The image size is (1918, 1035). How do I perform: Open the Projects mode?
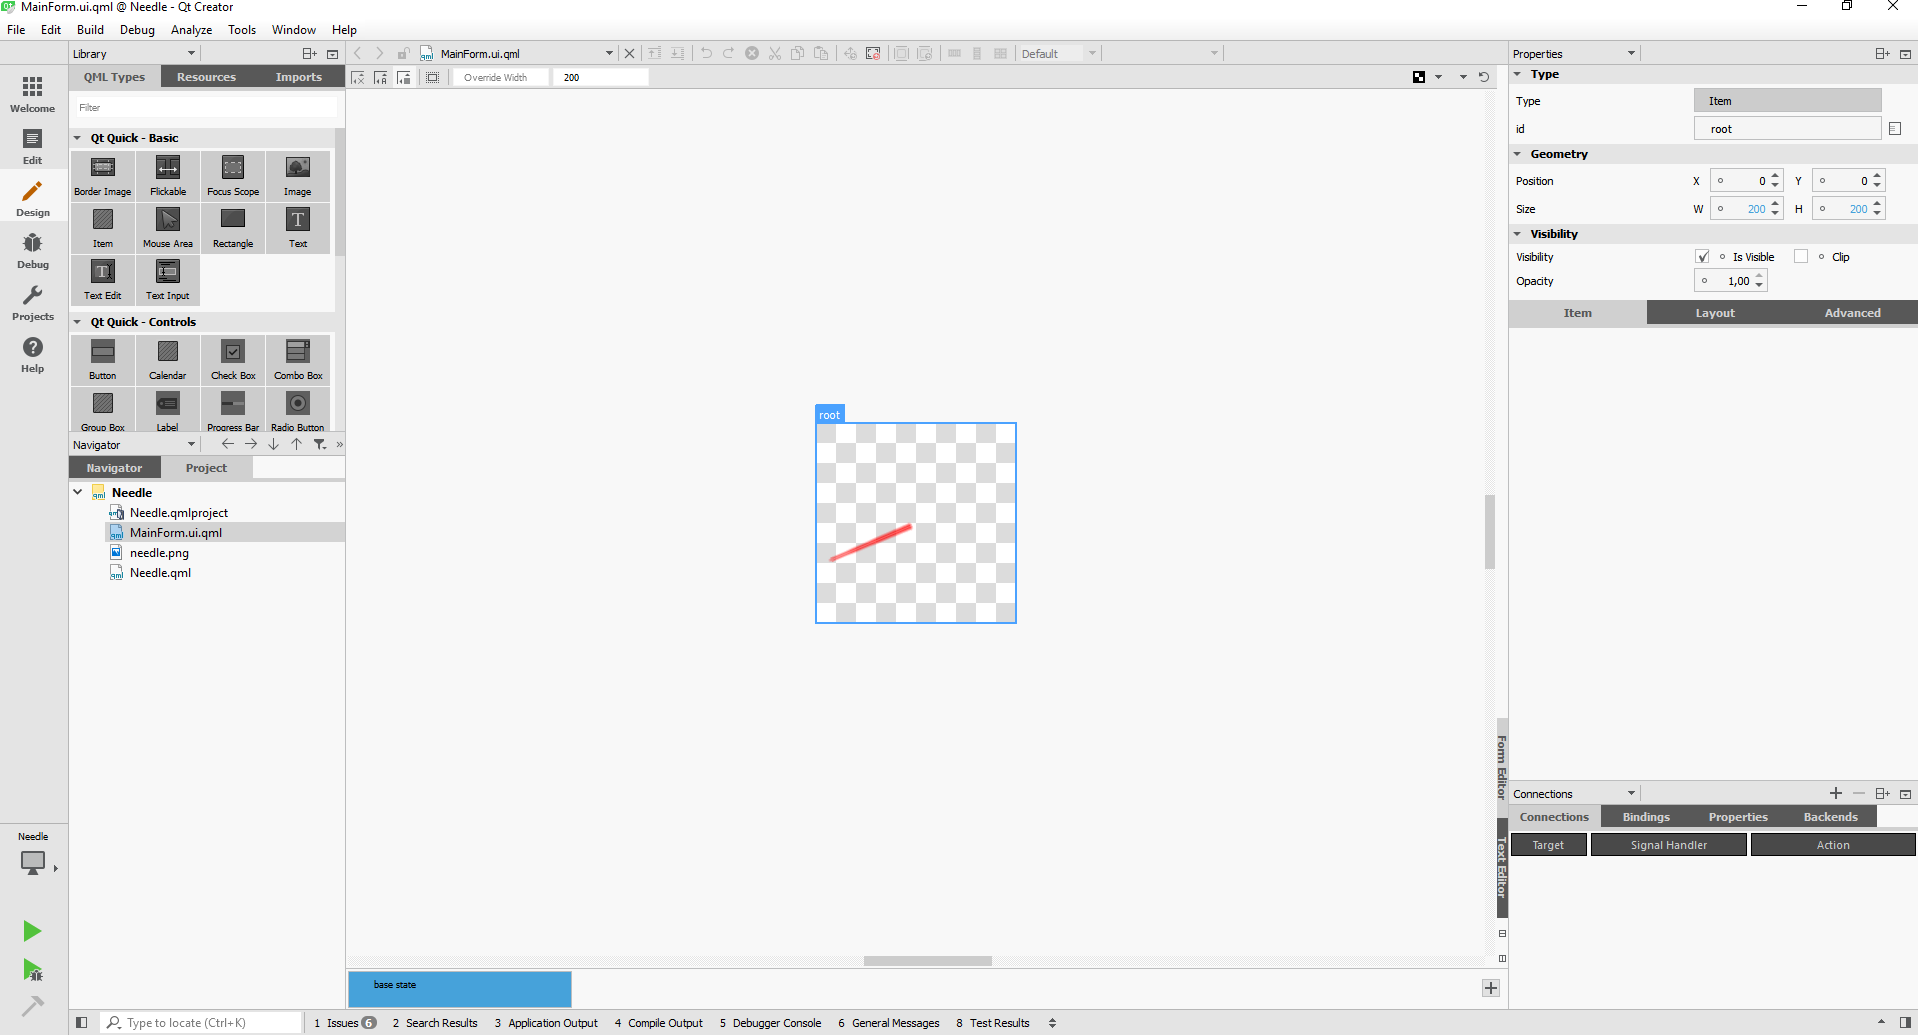pos(32,302)
